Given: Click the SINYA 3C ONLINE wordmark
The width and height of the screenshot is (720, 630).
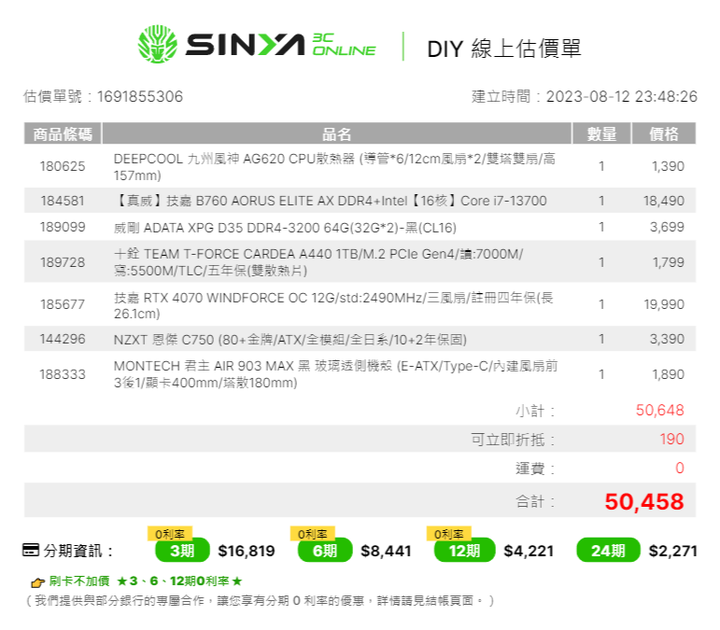Looking at the screenshot, I should pos(281,45).
